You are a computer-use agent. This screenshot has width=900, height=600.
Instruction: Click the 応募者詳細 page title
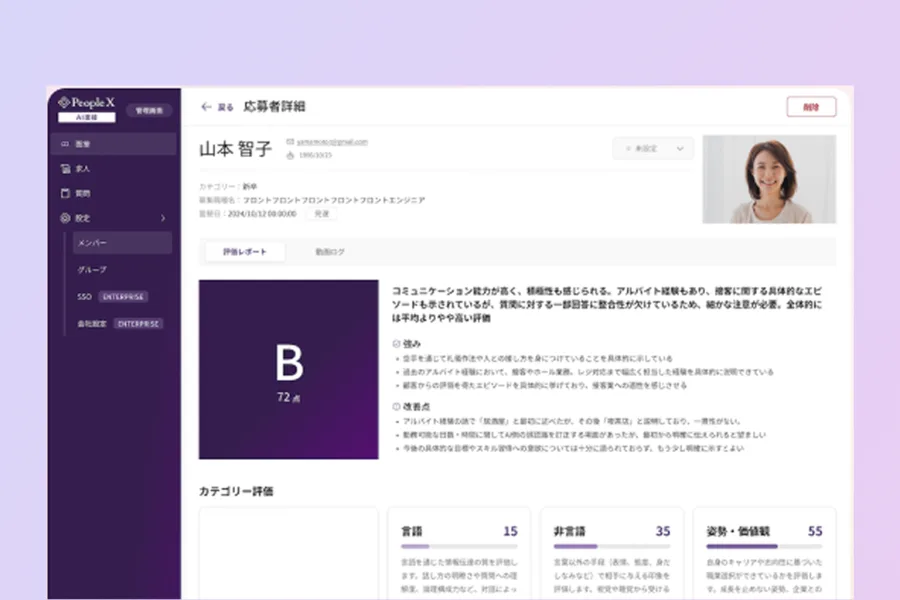pos(274,107)
